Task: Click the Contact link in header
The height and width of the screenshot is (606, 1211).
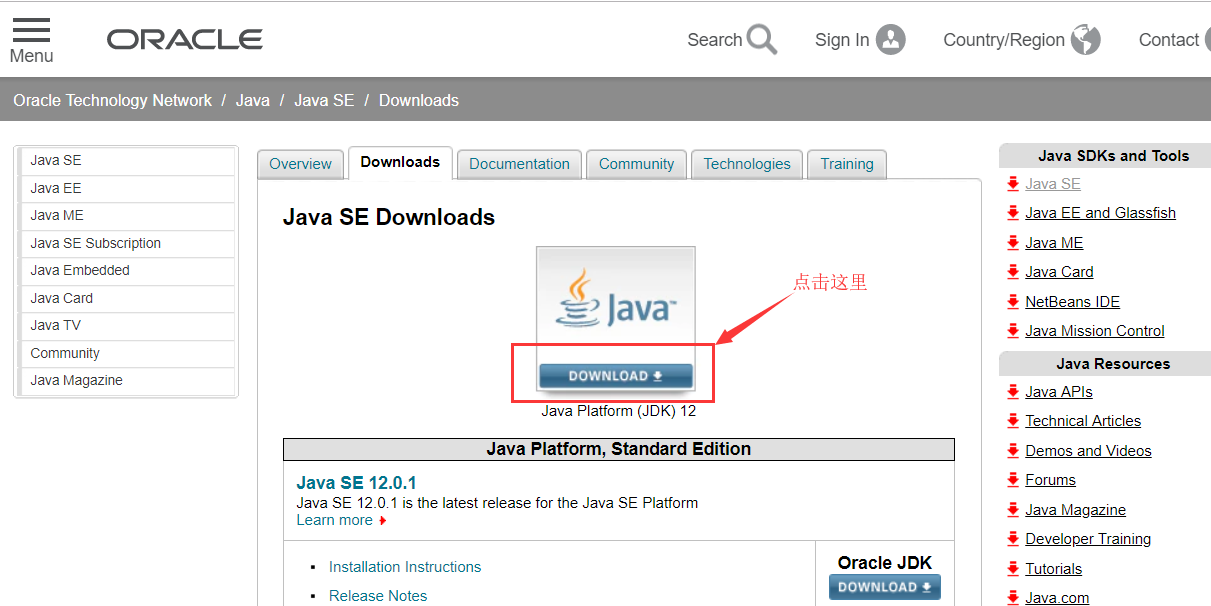Action: (x=1169, y=40)
